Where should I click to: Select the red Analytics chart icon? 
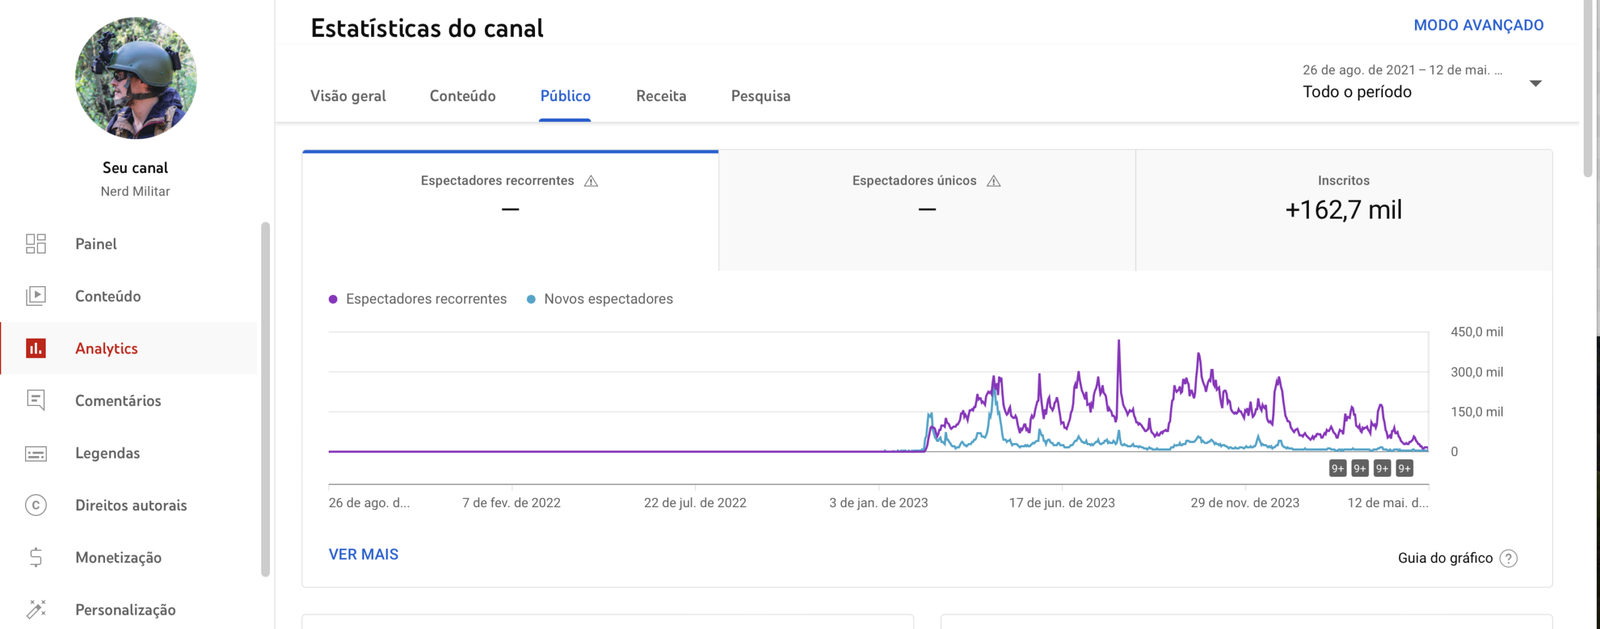(36, 348)
